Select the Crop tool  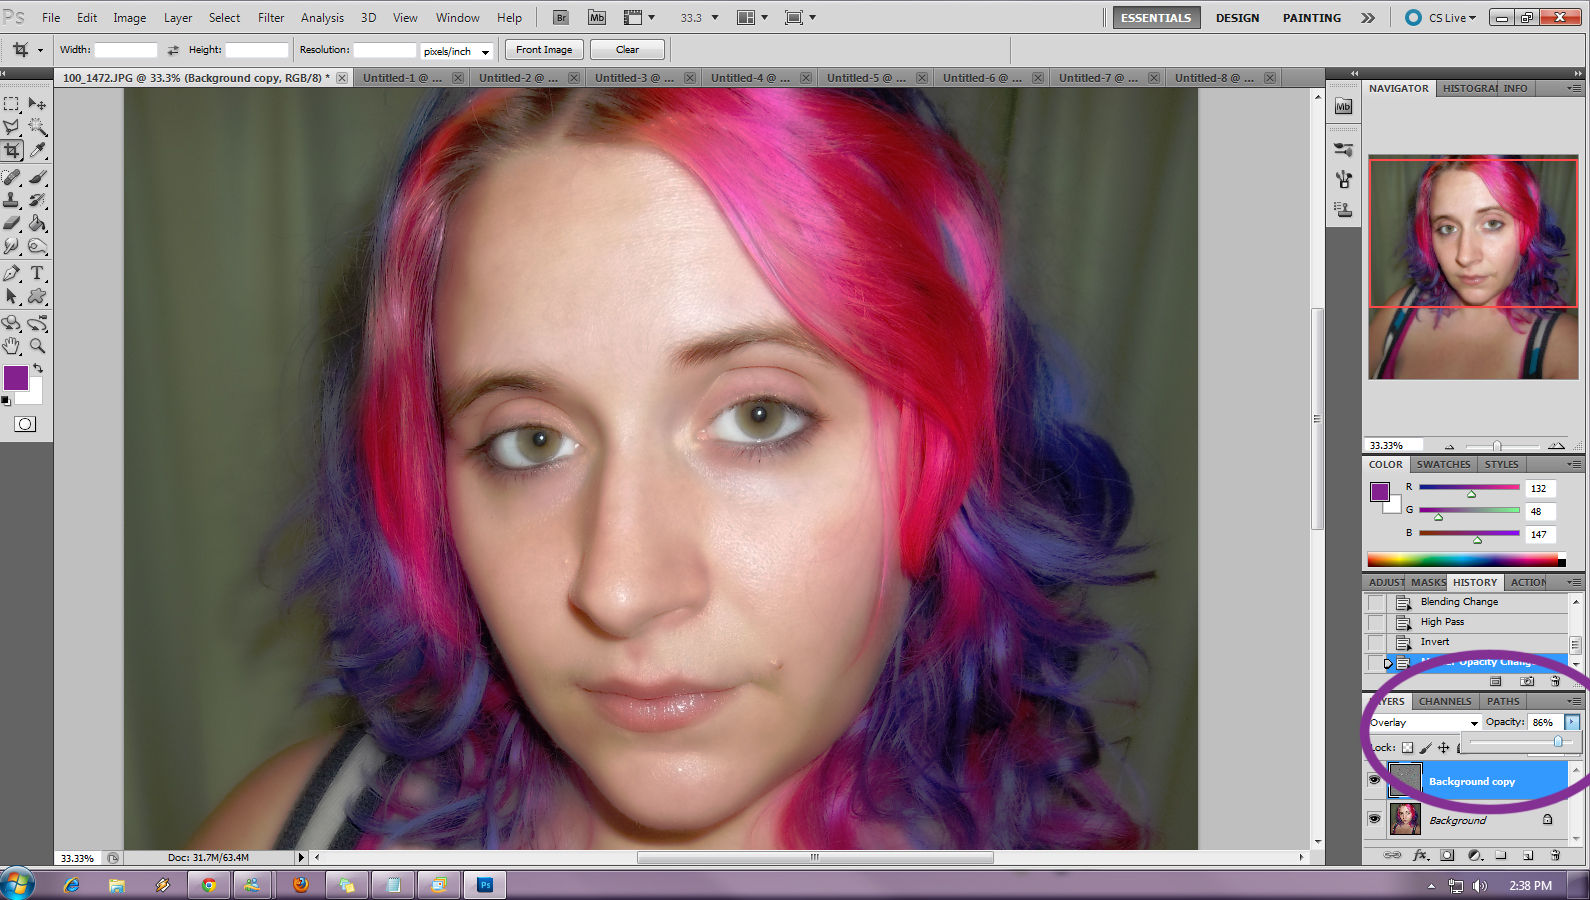12,151
